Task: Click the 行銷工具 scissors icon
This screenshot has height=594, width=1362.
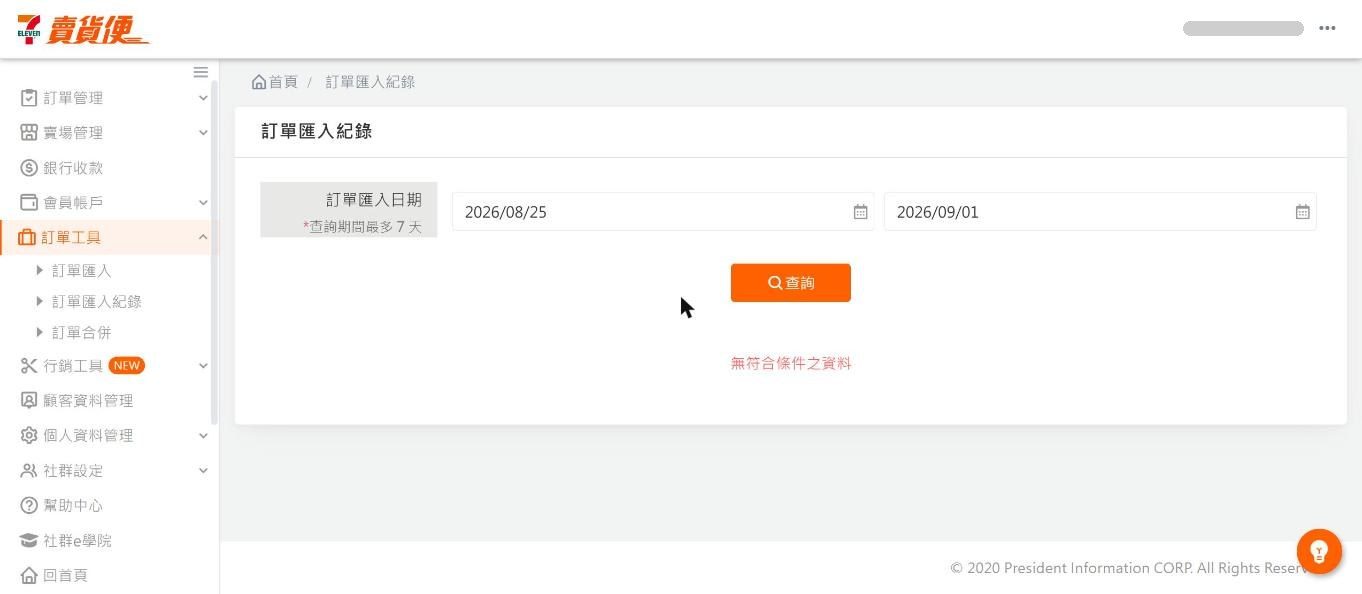Action: pyautogui.click(x=29, y=366)
